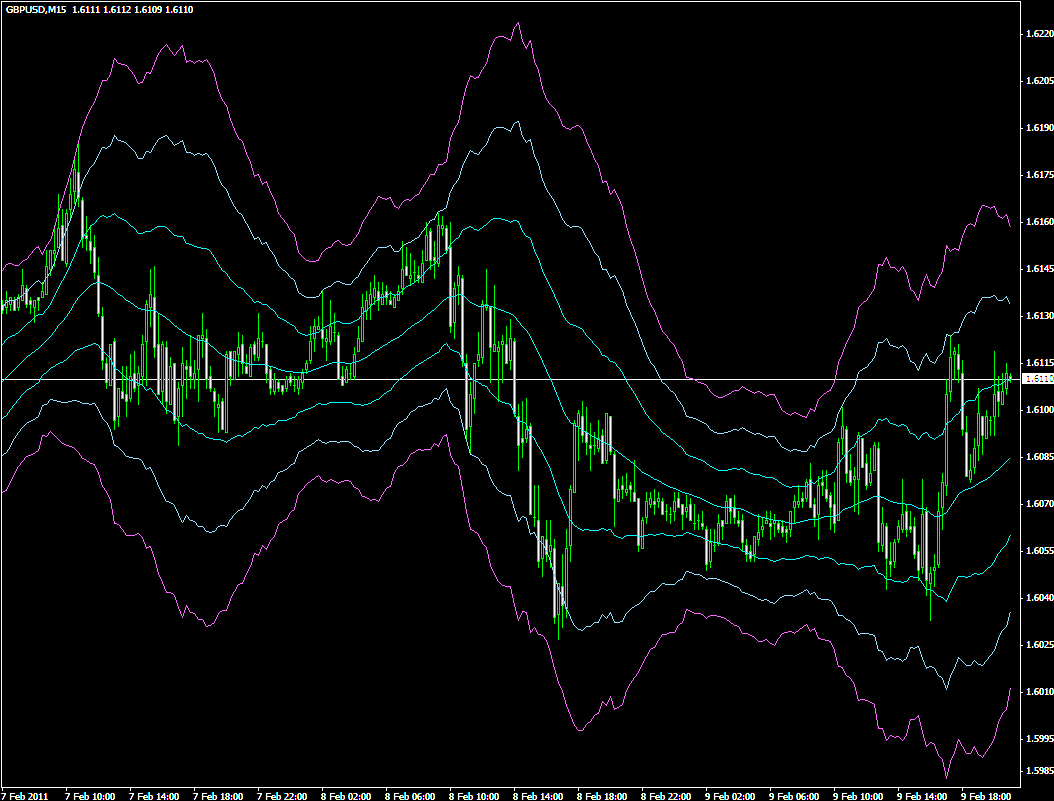The height and width of the screenshot is (801, 1054).
Task: Click the 1.6145 price scale label
Action: coord(1039,269)
